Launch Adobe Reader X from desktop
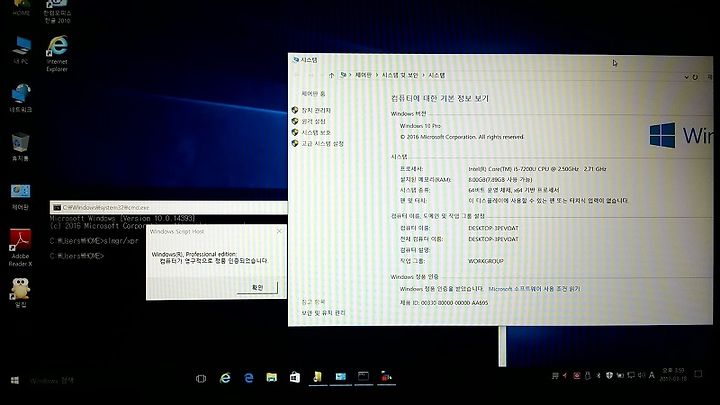 (x=20, y=247)
